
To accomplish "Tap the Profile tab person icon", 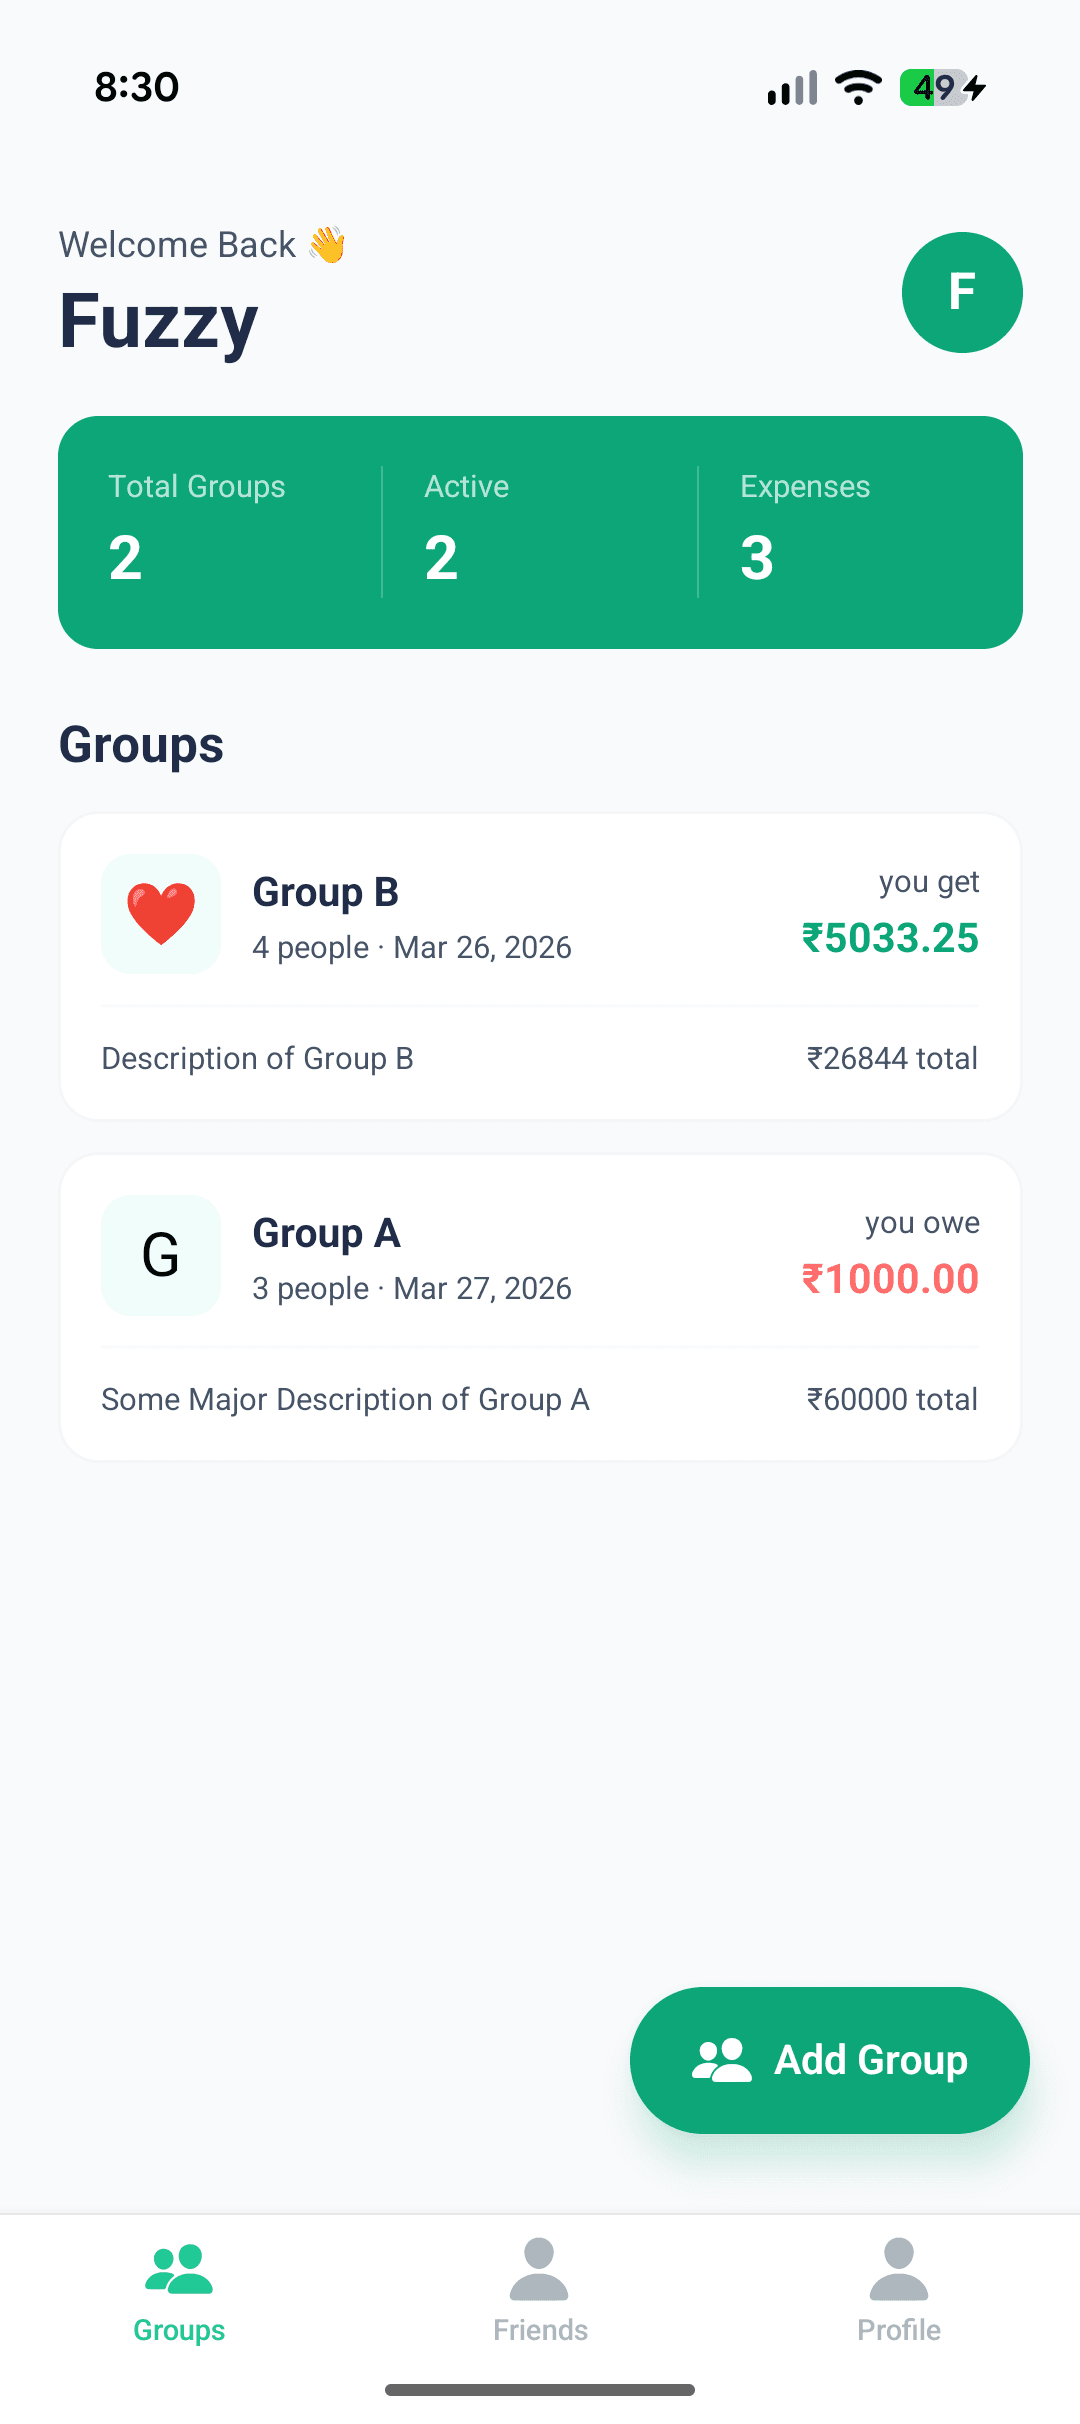I will pos(899,2269).
